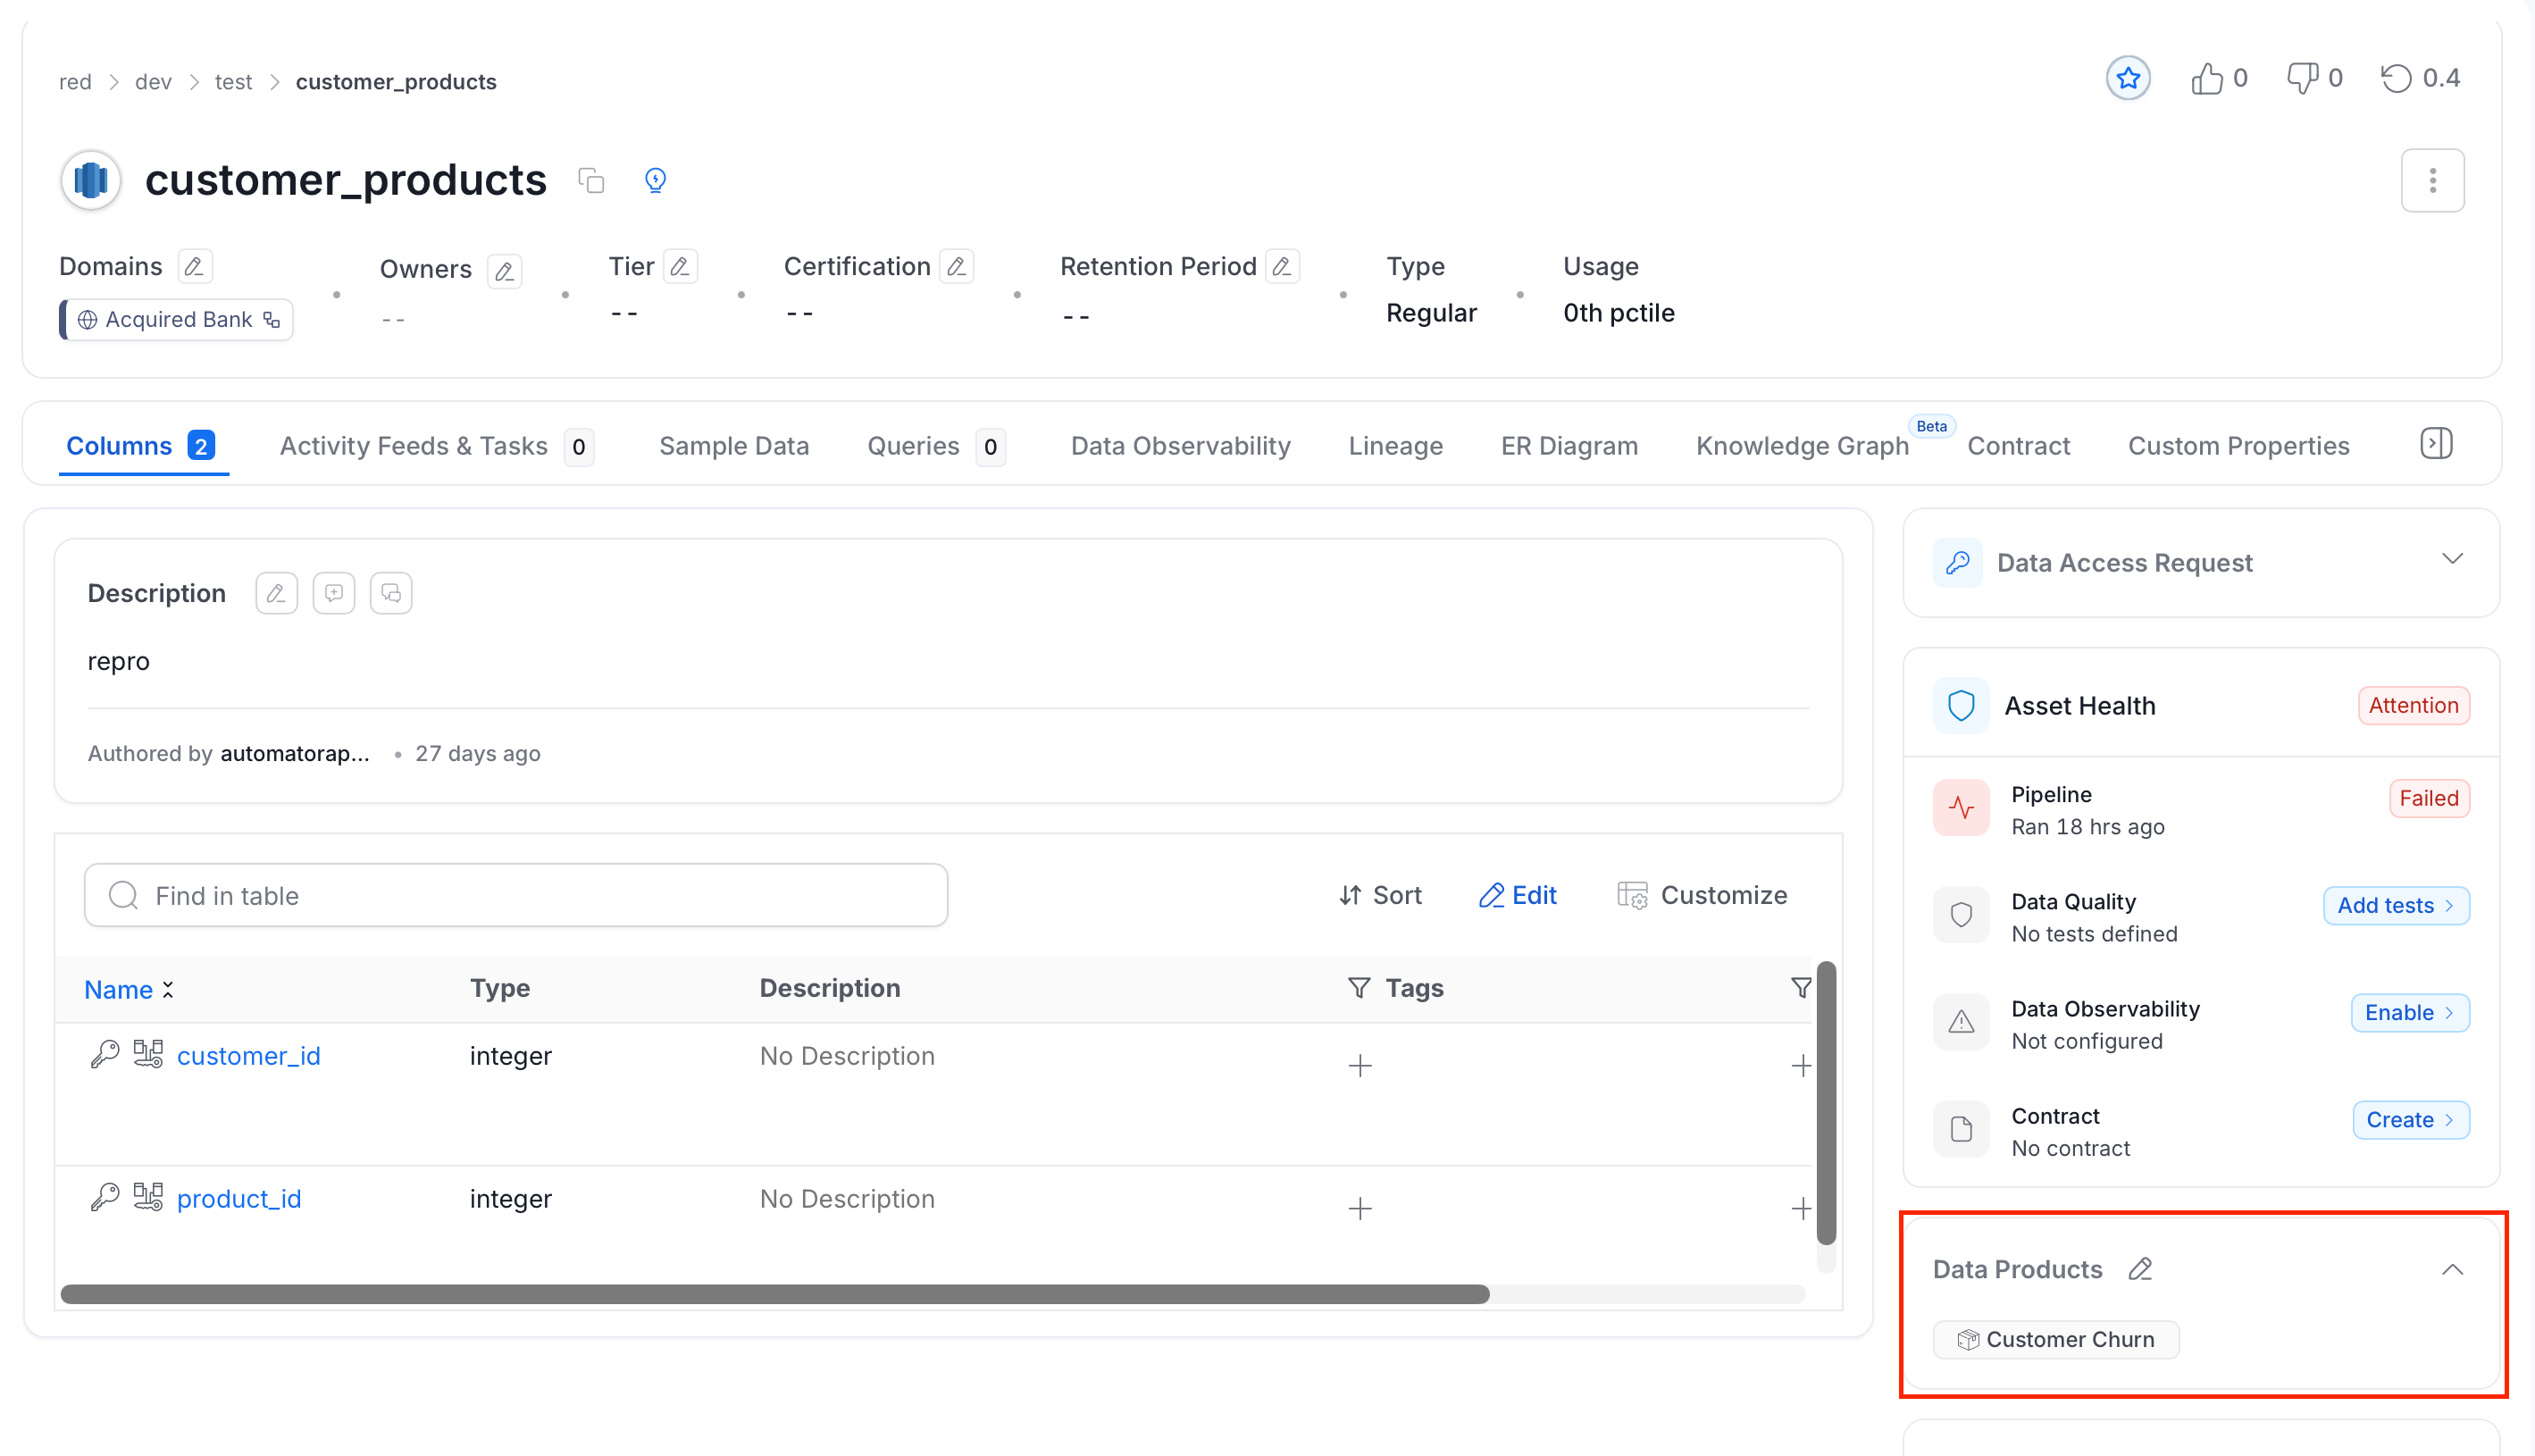Edit Certification pencil icon
This screenshot has height=1456, width=2535.
point(956,266)
